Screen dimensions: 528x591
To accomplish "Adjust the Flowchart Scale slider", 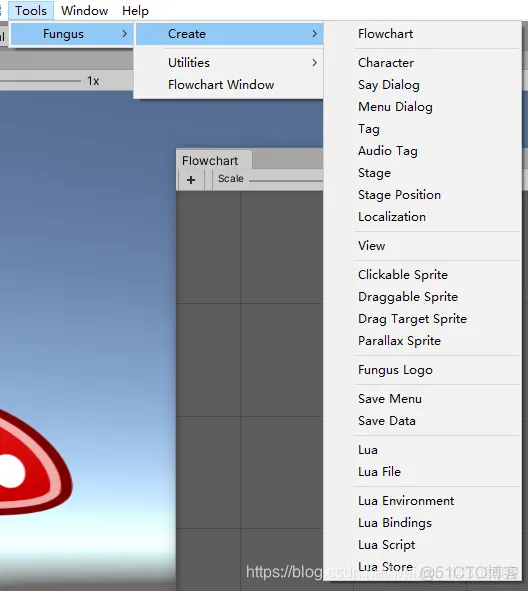I will tap(286, 180).
